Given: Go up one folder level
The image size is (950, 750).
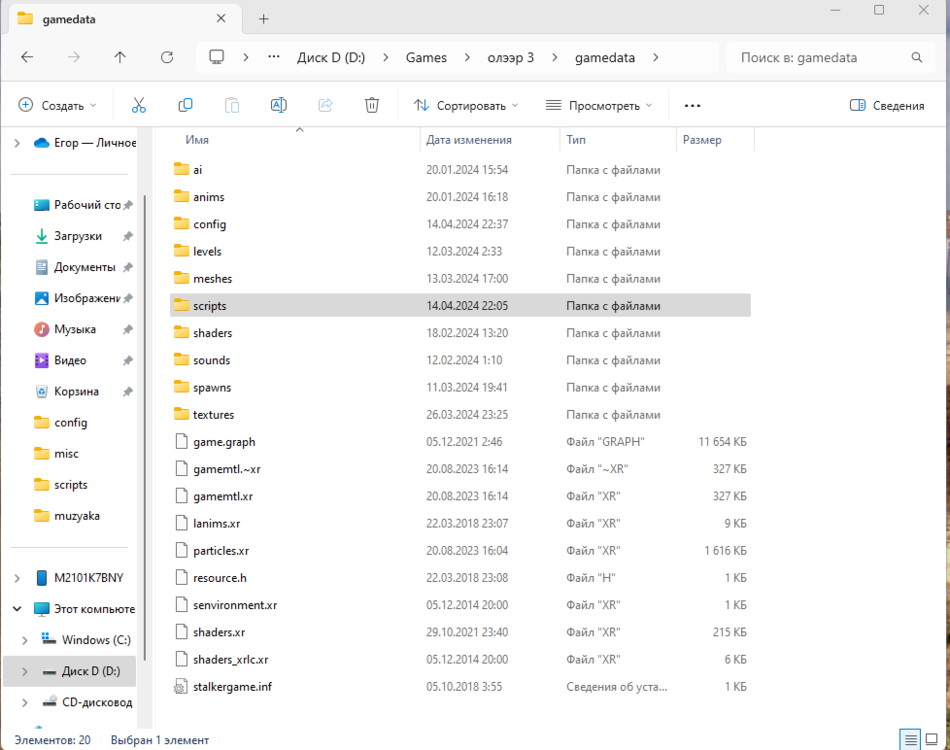Looking at the screenshot, I should coord(120,57).
